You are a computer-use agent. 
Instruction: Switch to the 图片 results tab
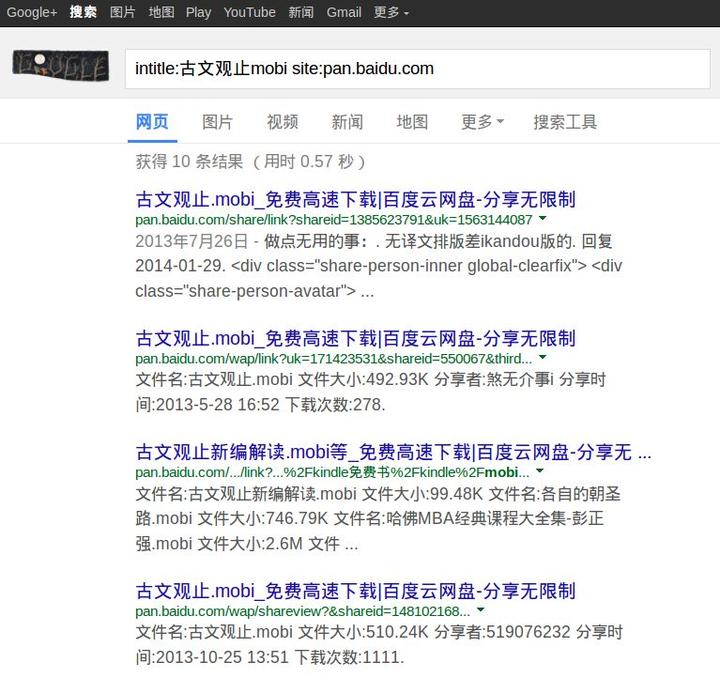point(218,122)
